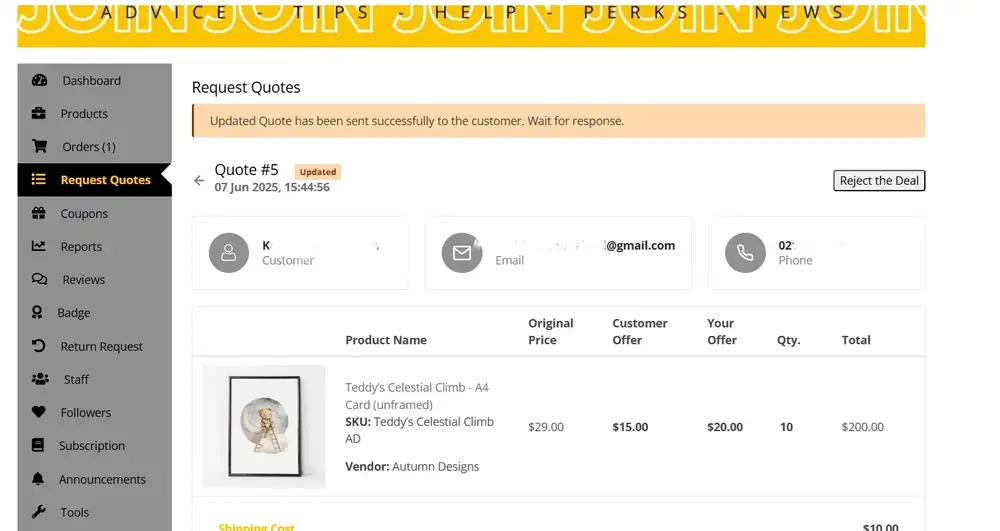Click the Followers heart icon
Screen dimensions: 1000x531
pos(39,412)
